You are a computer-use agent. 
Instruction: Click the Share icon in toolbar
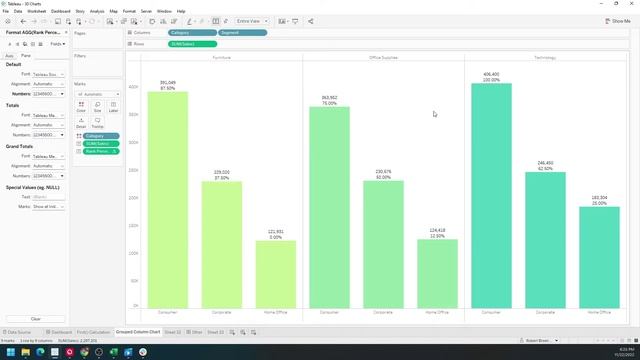pyautogui.click(x=311, y=21)
